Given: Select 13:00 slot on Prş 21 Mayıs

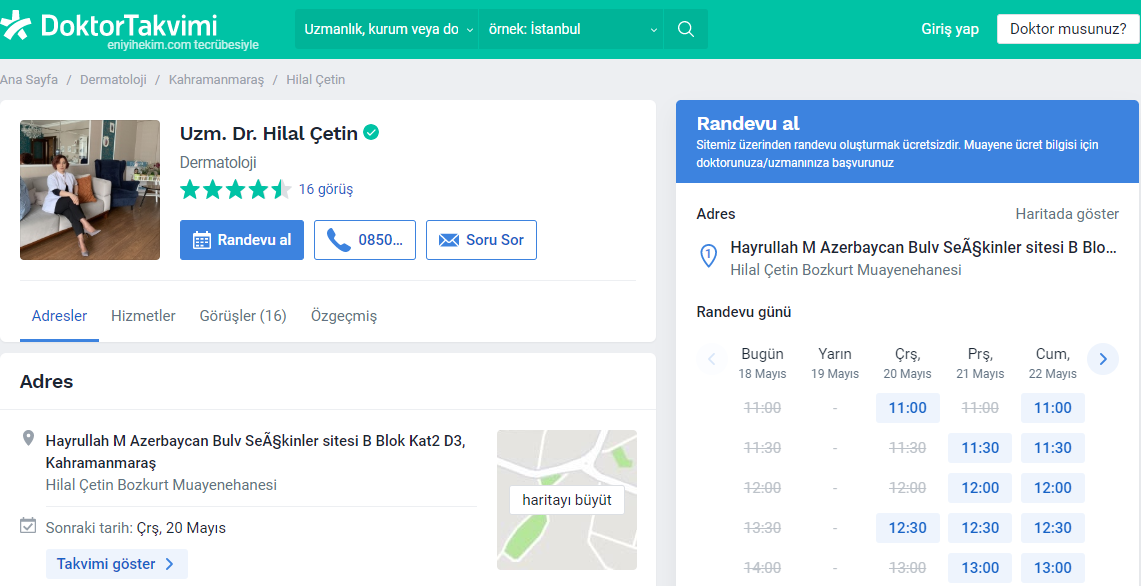Looking at the screenshot, I should tap(979, 568).
